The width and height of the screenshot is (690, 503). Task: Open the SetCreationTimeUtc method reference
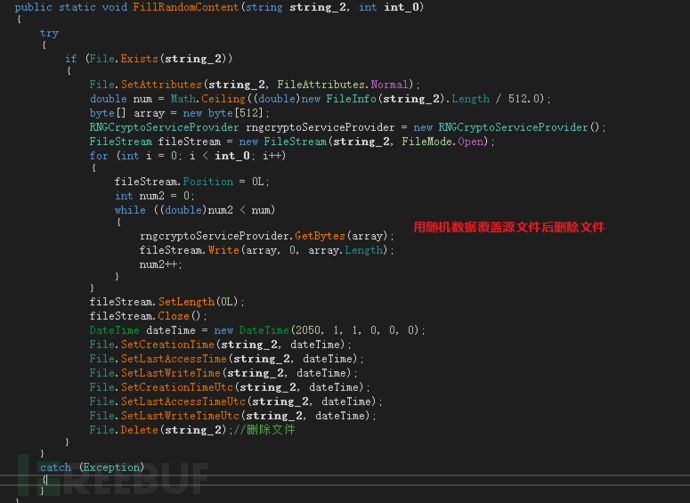tap(176, 387)
